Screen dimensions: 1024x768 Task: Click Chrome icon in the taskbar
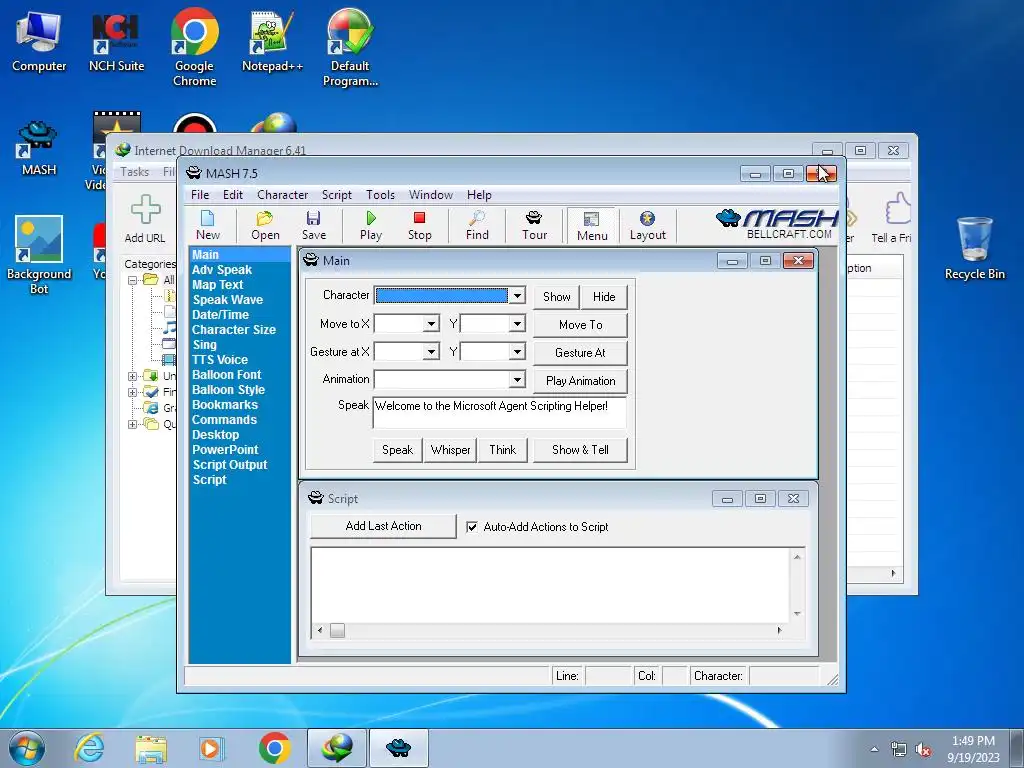point(274,748)
